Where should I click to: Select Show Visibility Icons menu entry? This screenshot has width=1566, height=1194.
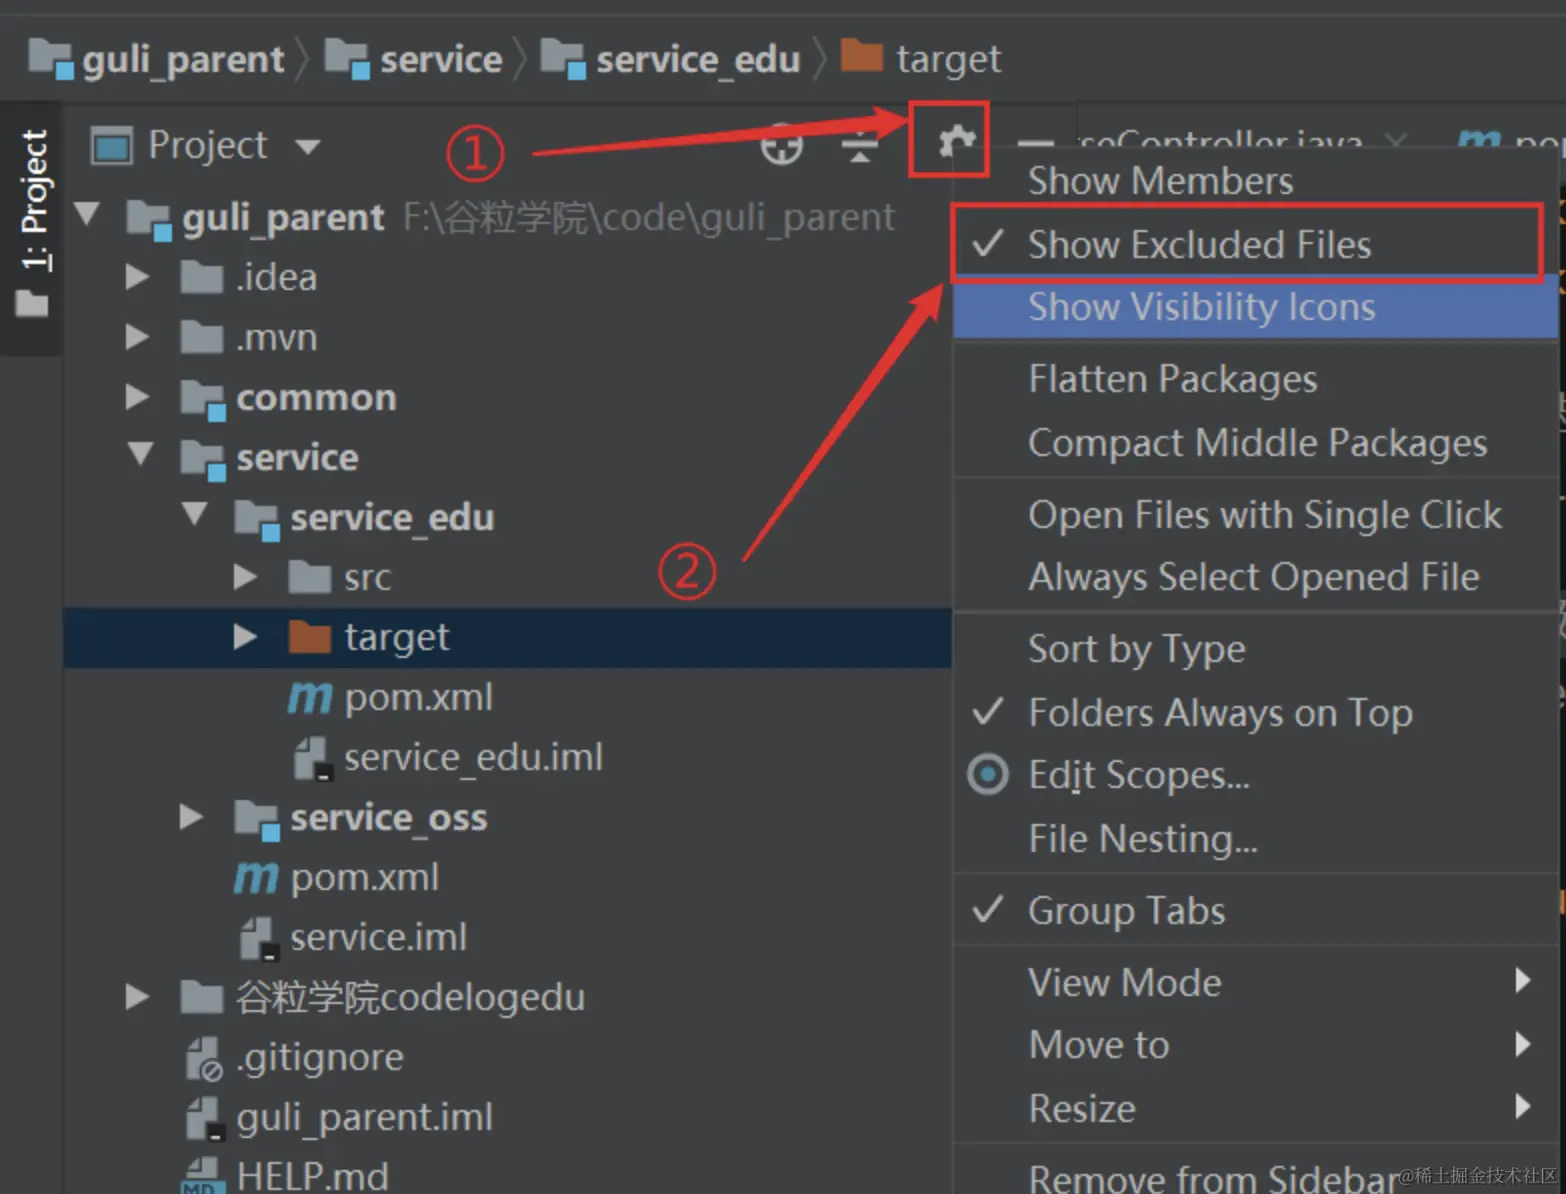click(1201, 307)
